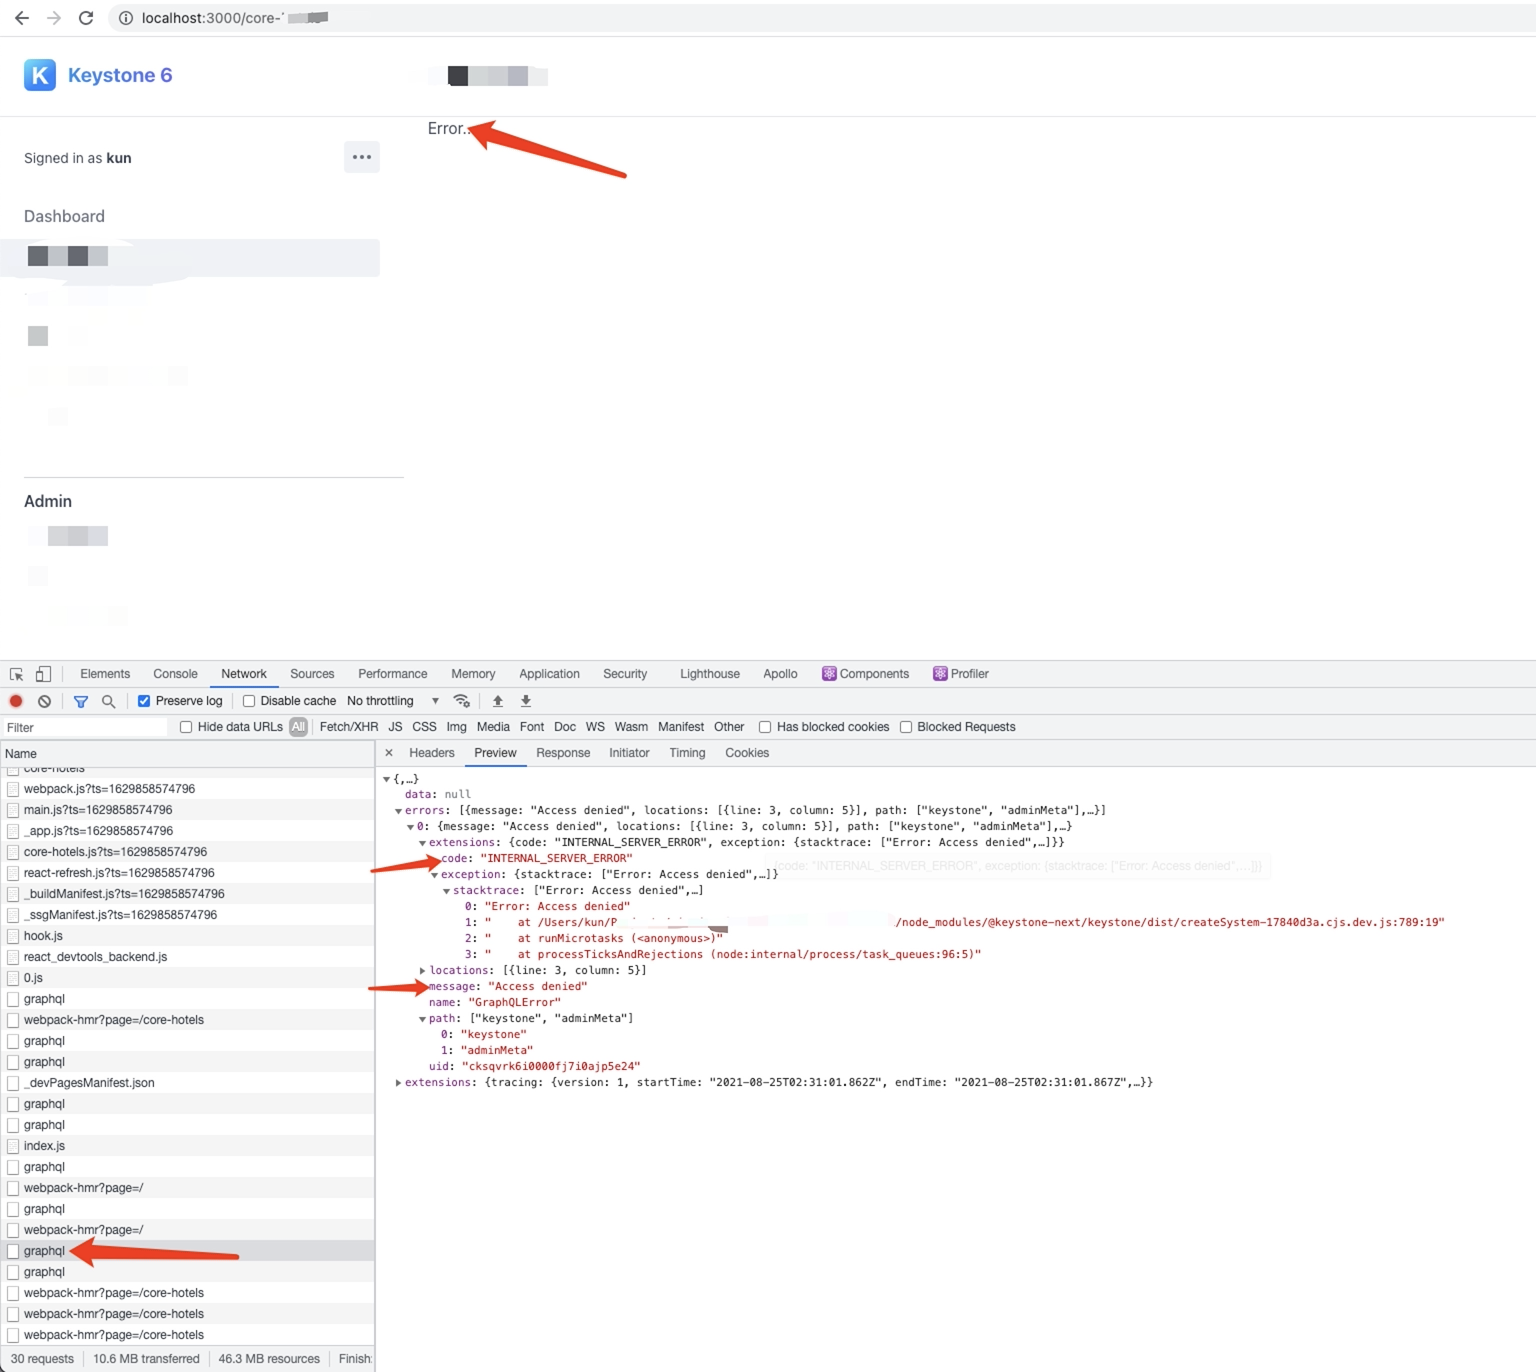Screen dimensions: 1536x1372
Task: Click the network Filter text field
Action: tap(85, 728)
